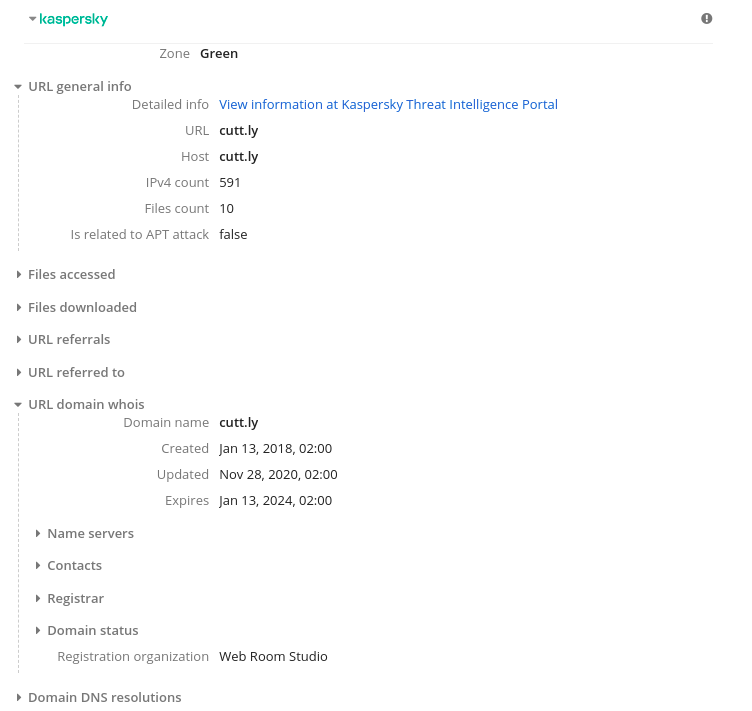Collapse the URL general info section
The image size is (752, 711).
(18, 87)
